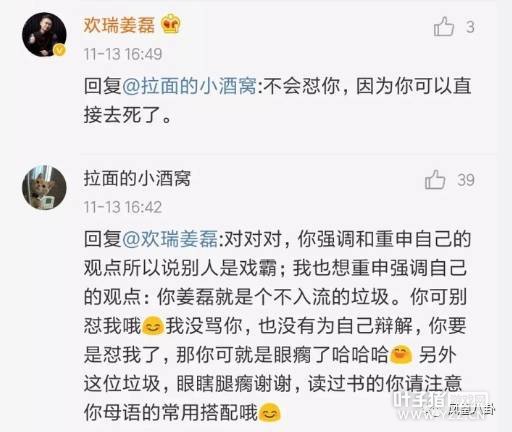Select the timestamp 11-13 16:49

point(123,54)
